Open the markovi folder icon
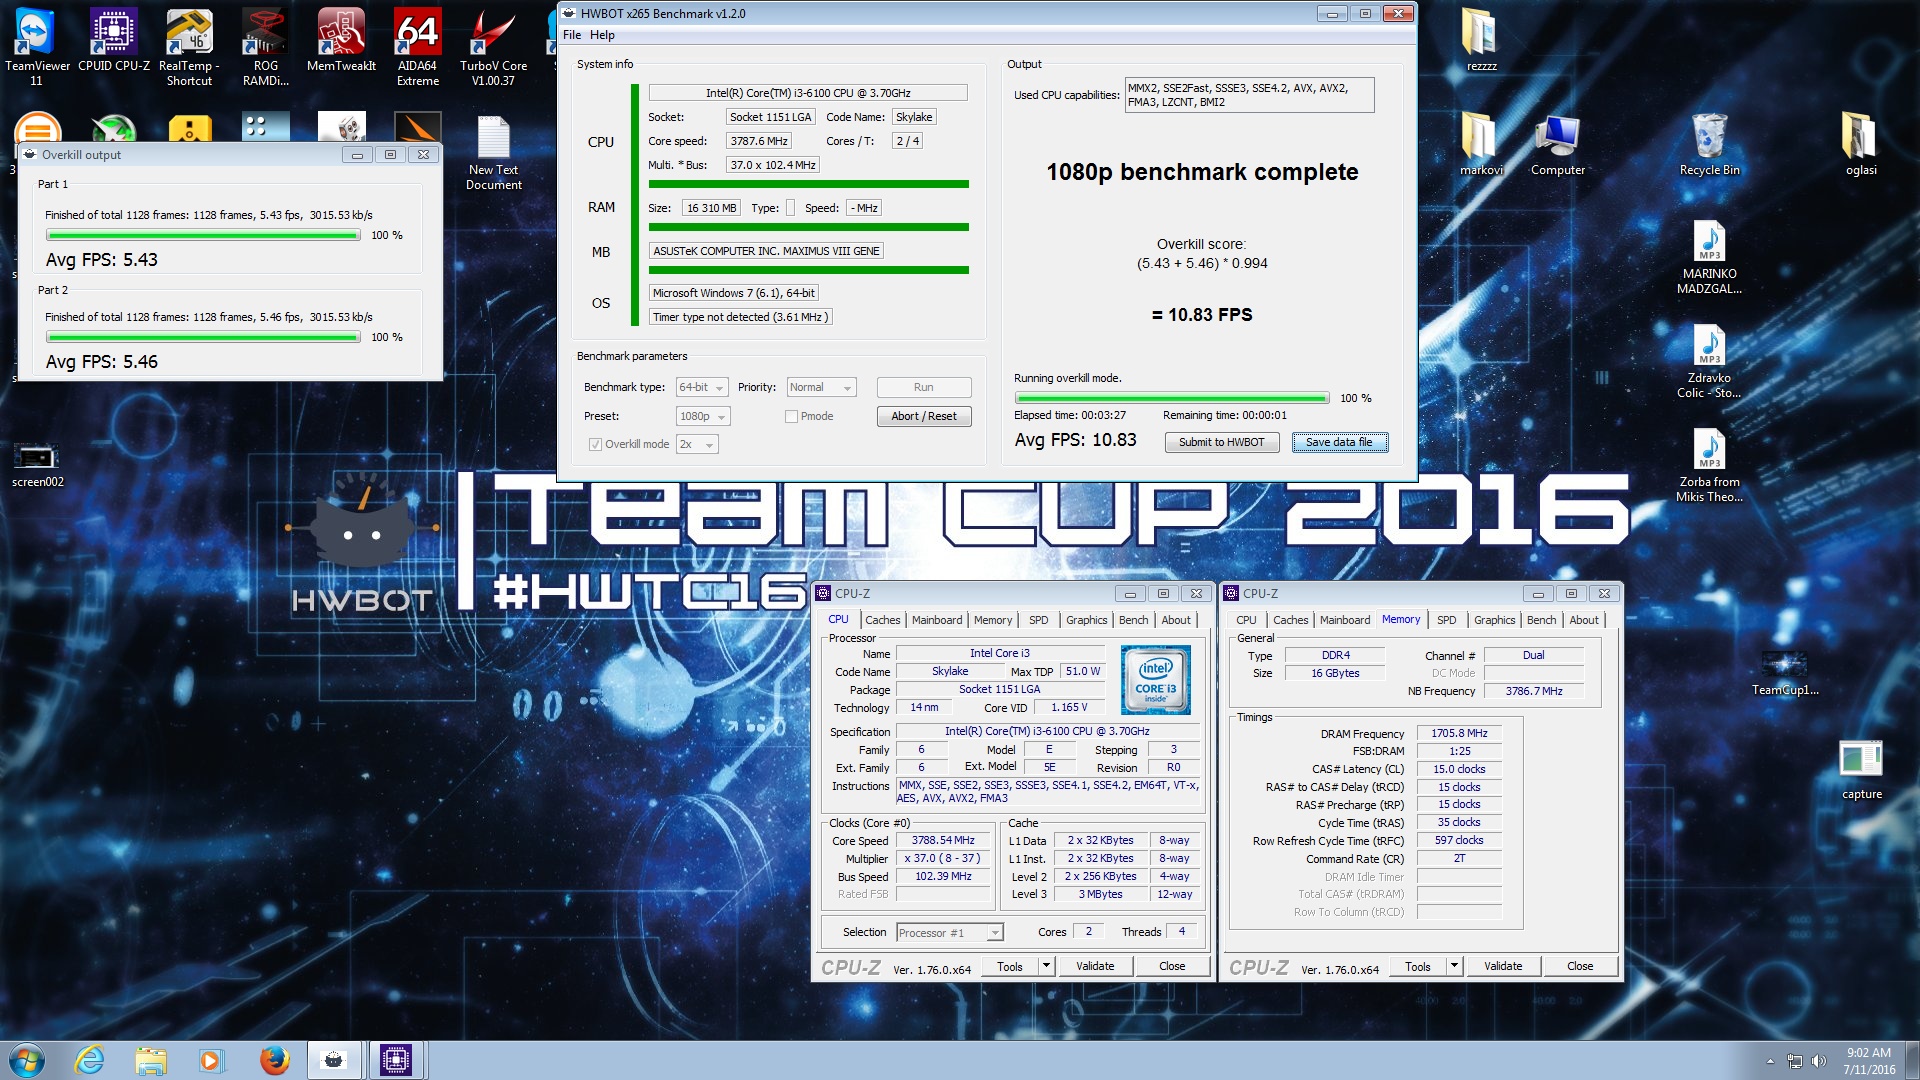 click(x=1481, y=144)
